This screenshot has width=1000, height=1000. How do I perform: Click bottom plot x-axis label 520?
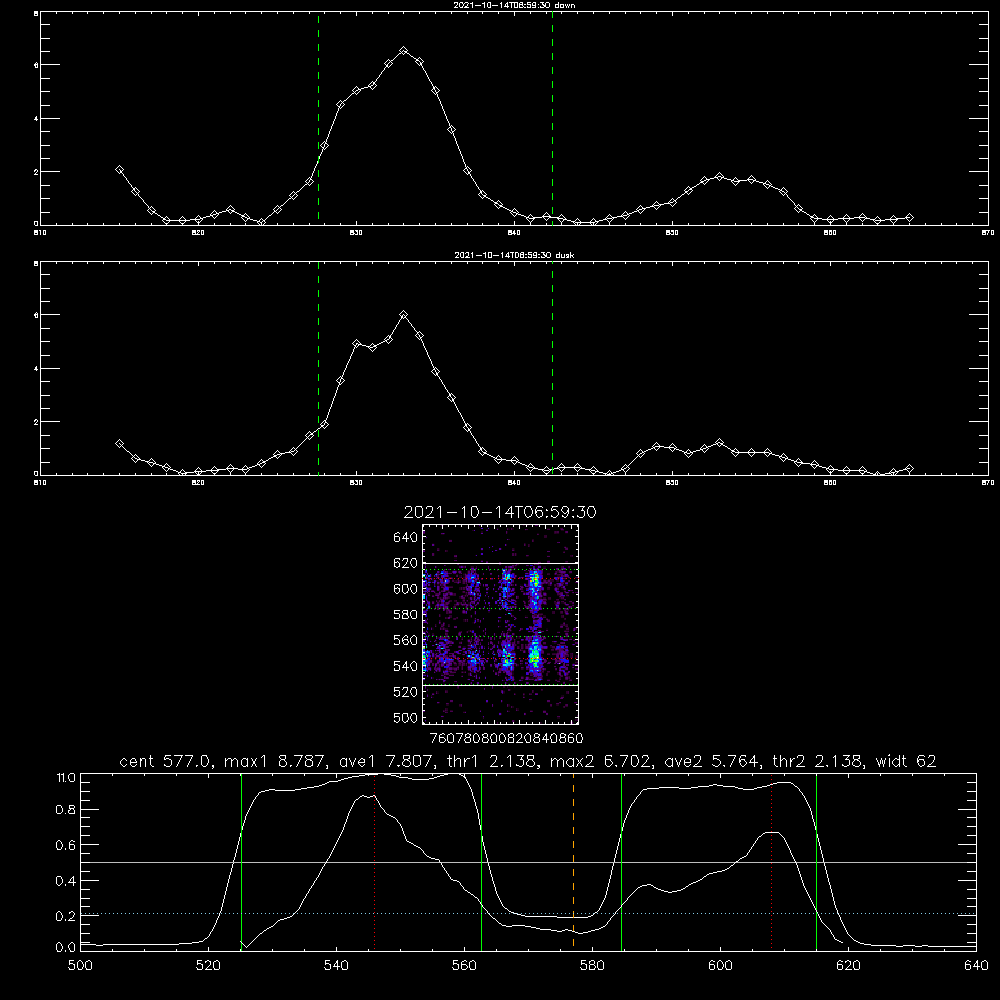coord(208,966)
